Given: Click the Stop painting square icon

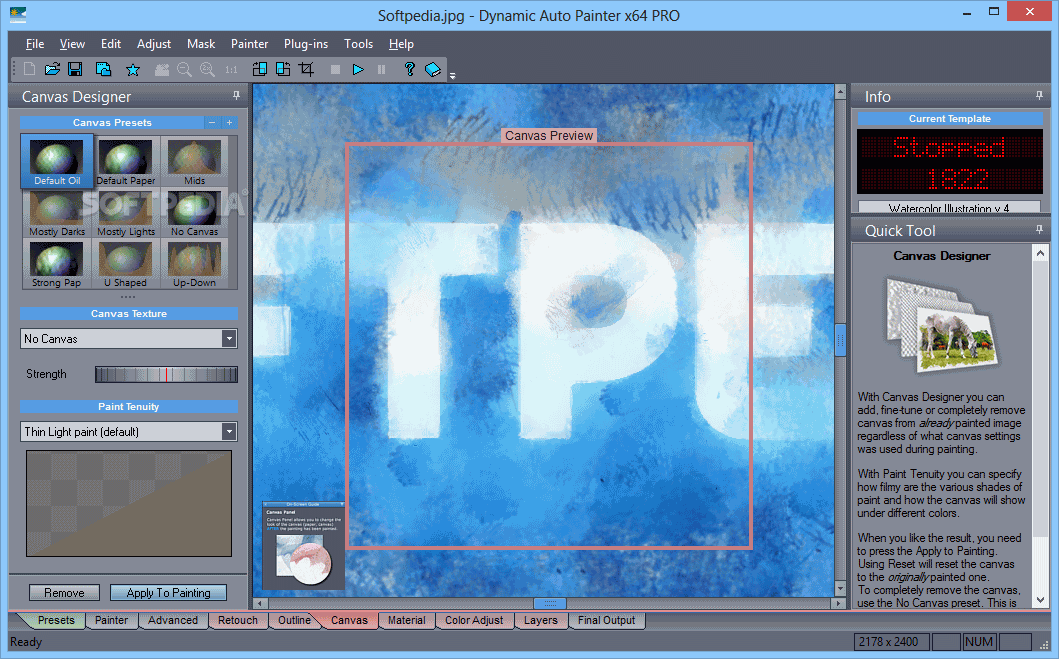Looking at the screenshot, I should 335,69.
